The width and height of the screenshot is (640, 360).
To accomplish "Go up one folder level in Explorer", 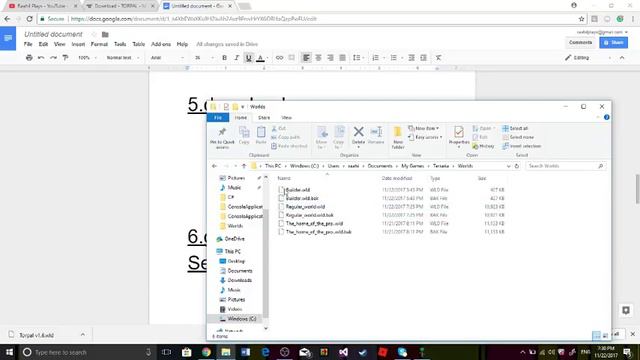I will [x=244, y=166].
